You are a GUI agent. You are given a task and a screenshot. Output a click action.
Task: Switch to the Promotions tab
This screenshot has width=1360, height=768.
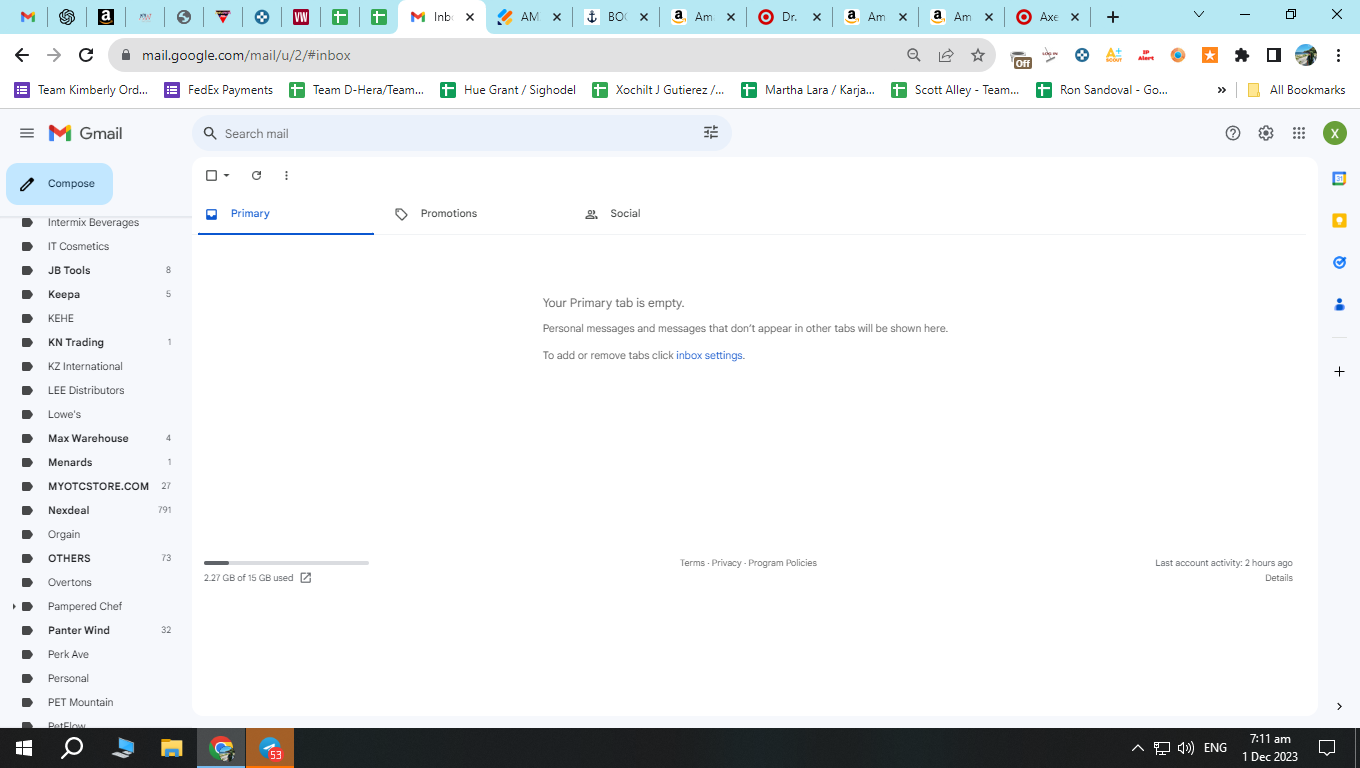point(476,214)
